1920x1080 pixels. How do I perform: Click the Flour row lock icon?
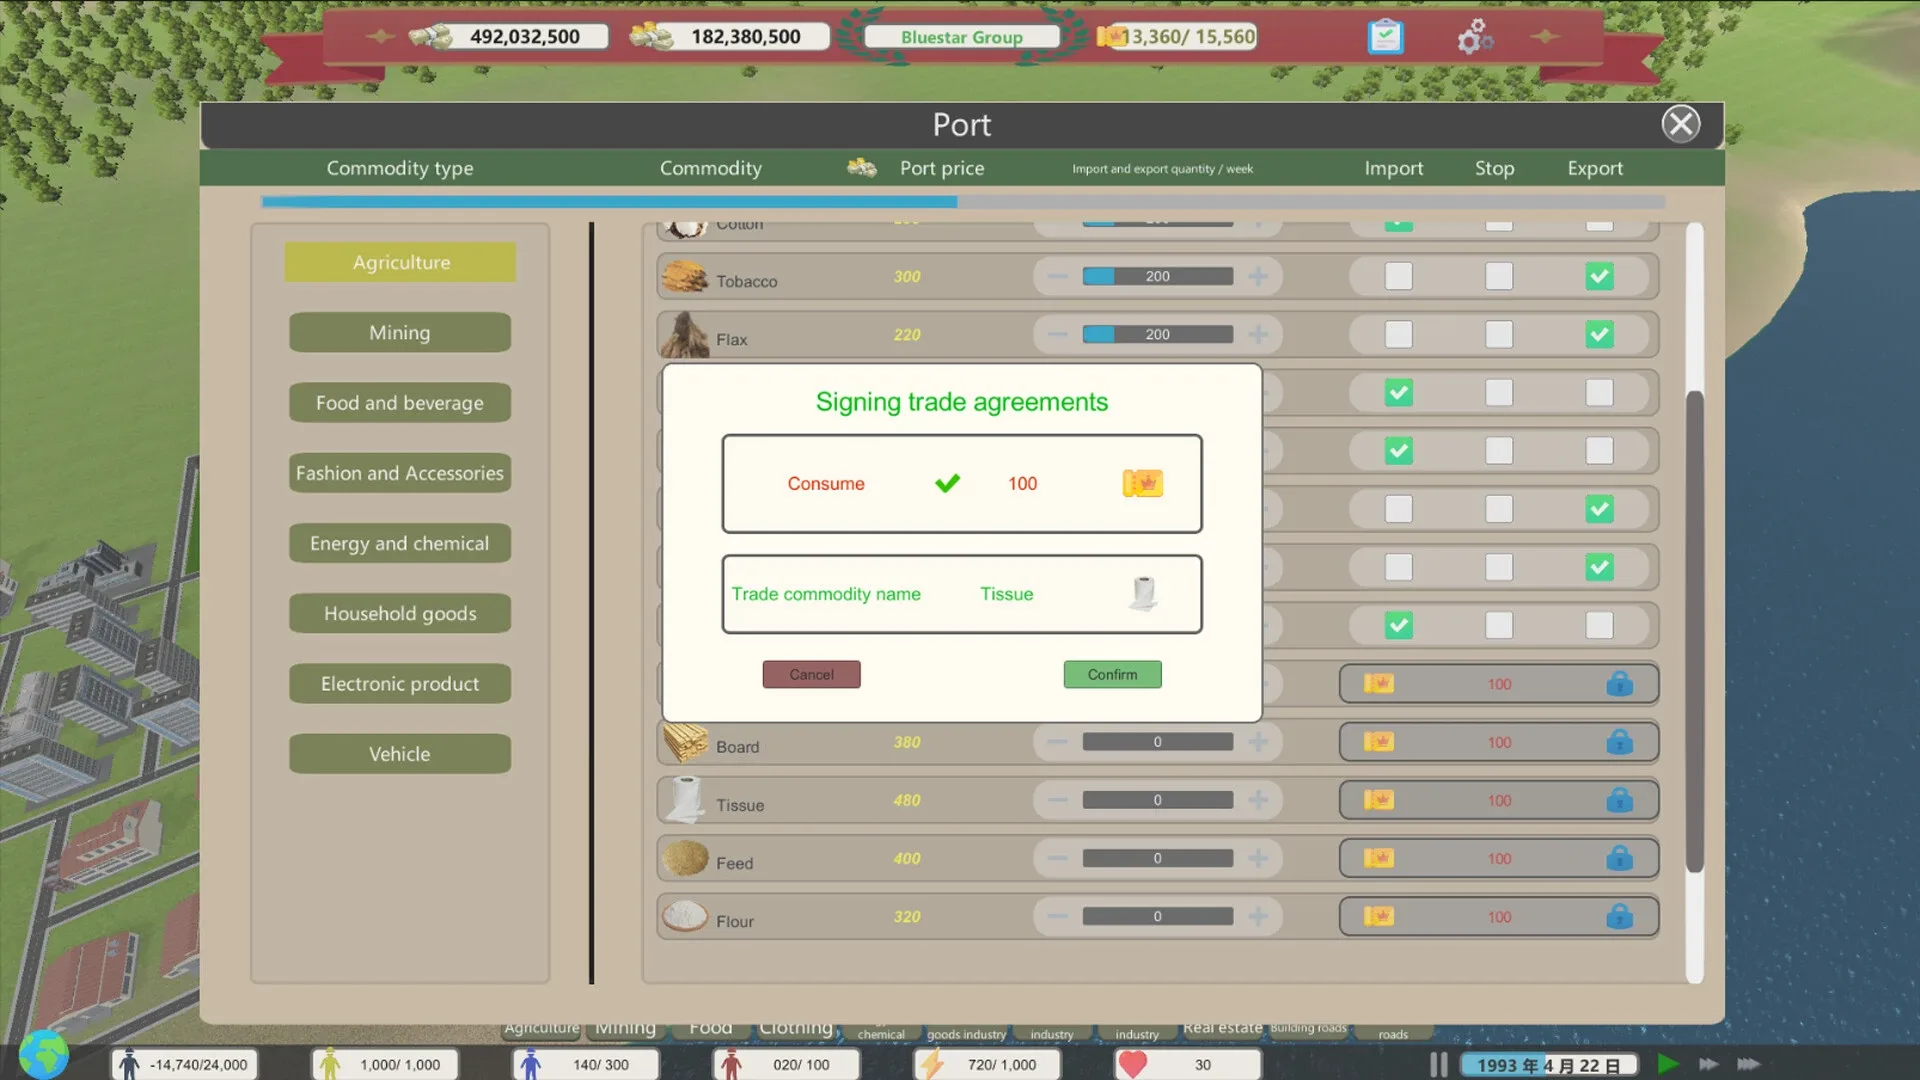tap(1619, 917)
